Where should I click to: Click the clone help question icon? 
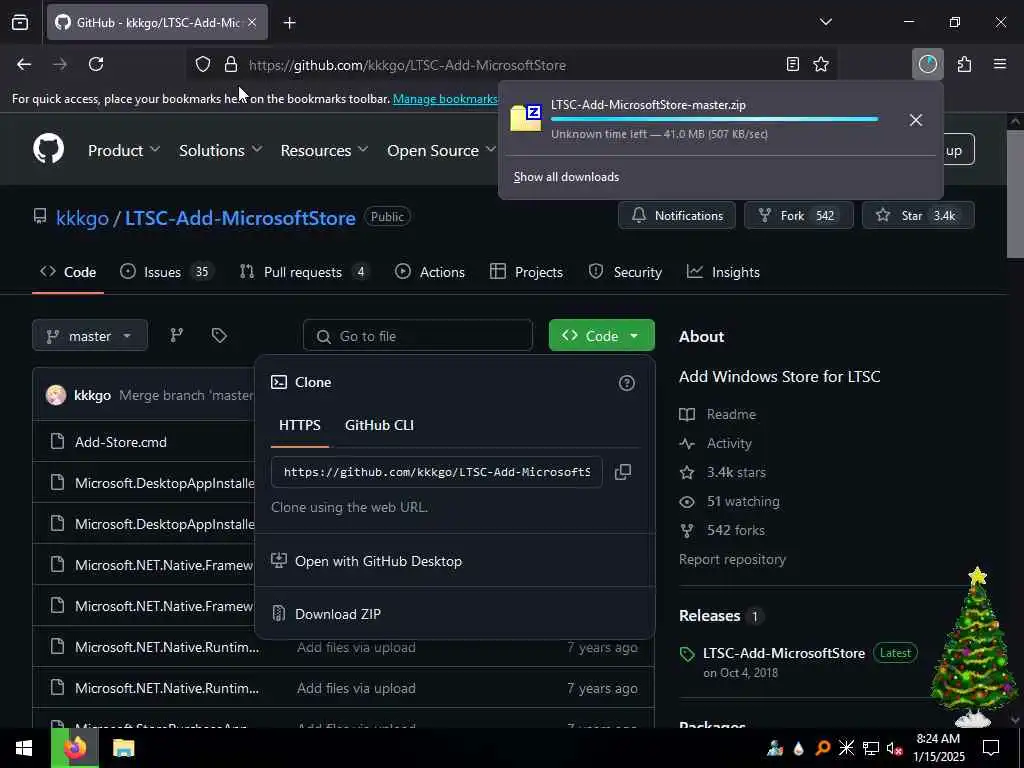tap(626, 383)
